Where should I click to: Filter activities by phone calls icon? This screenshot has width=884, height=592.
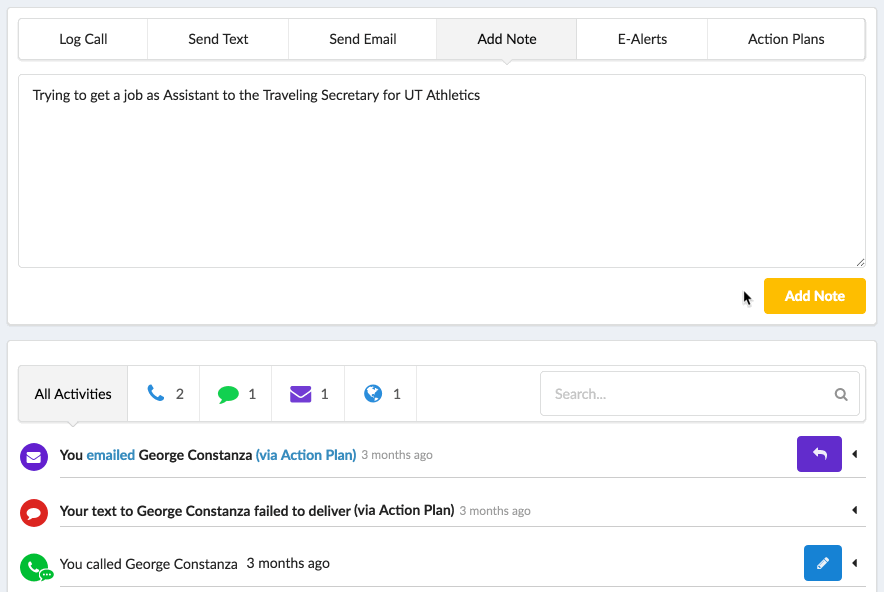[156, 394]
